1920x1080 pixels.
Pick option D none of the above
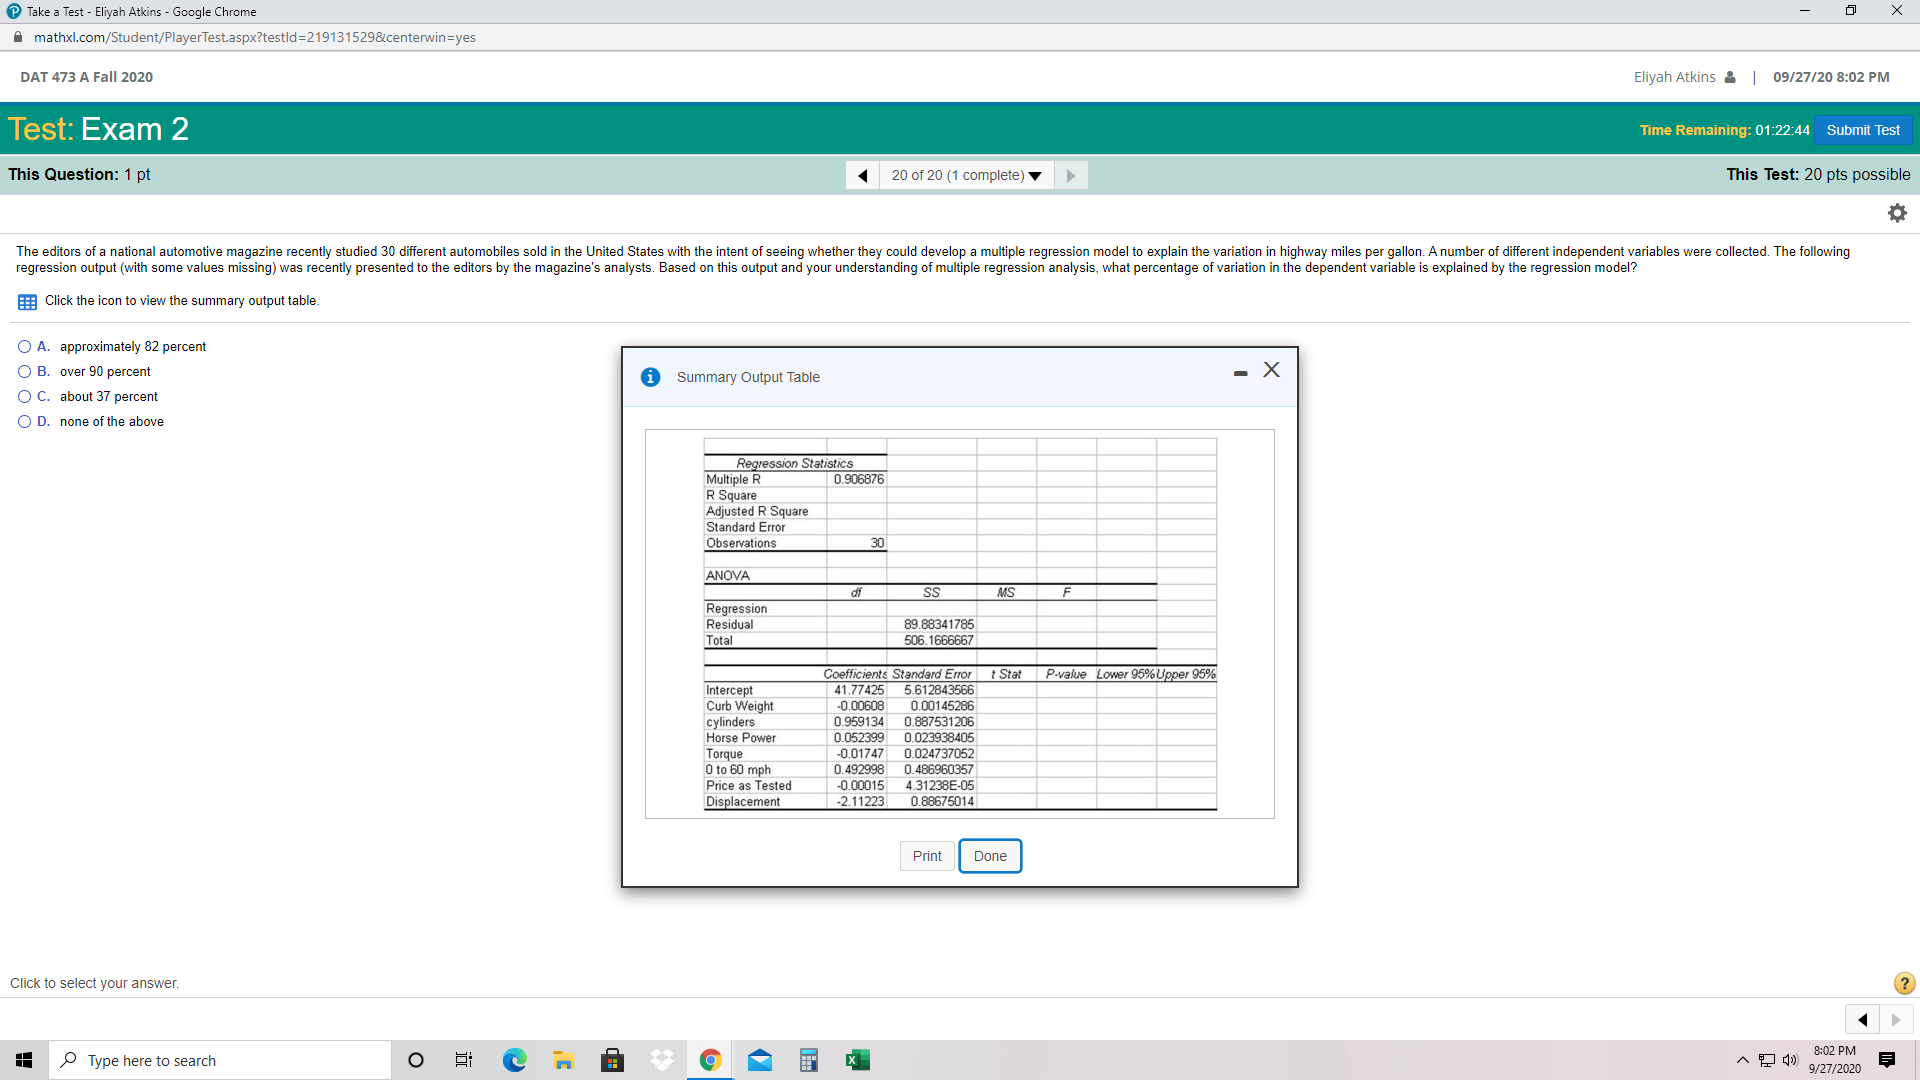pos(25,422)
